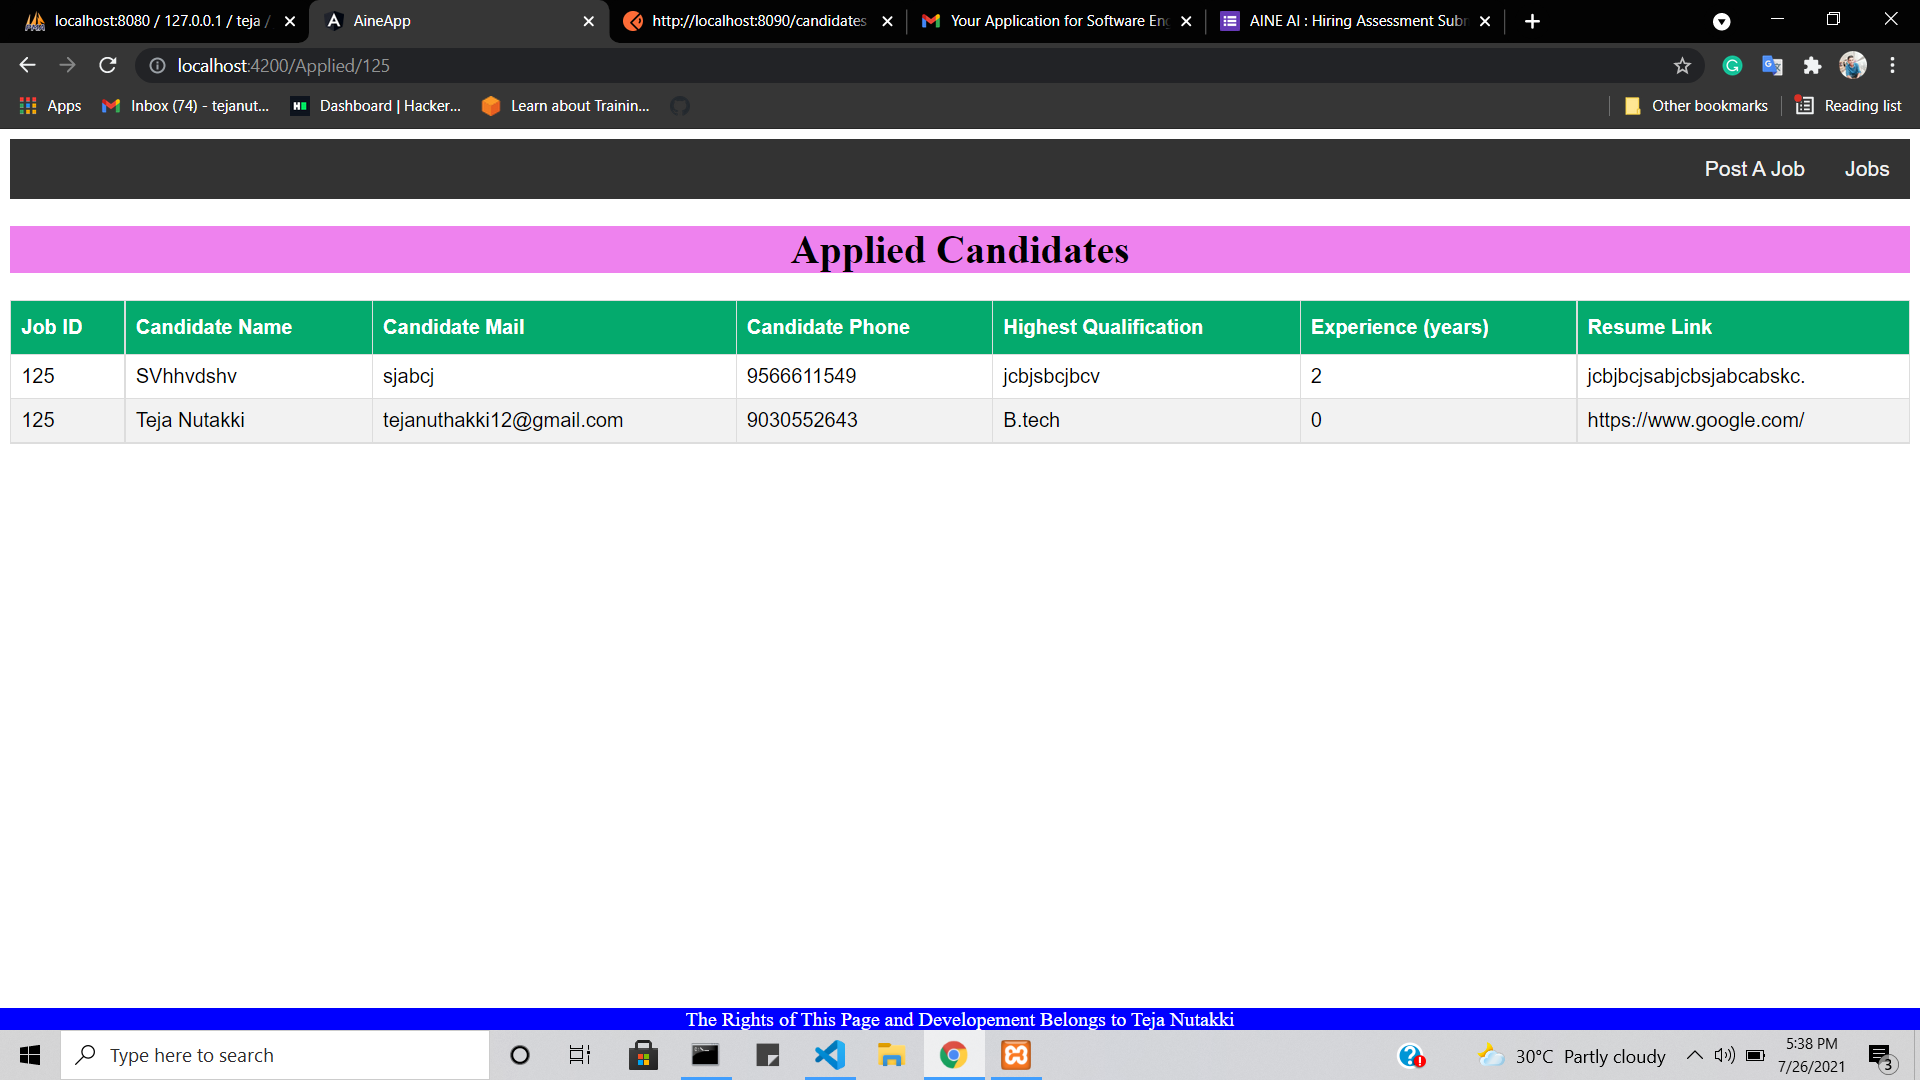Click the Post A Job link

coord(1754,169)
